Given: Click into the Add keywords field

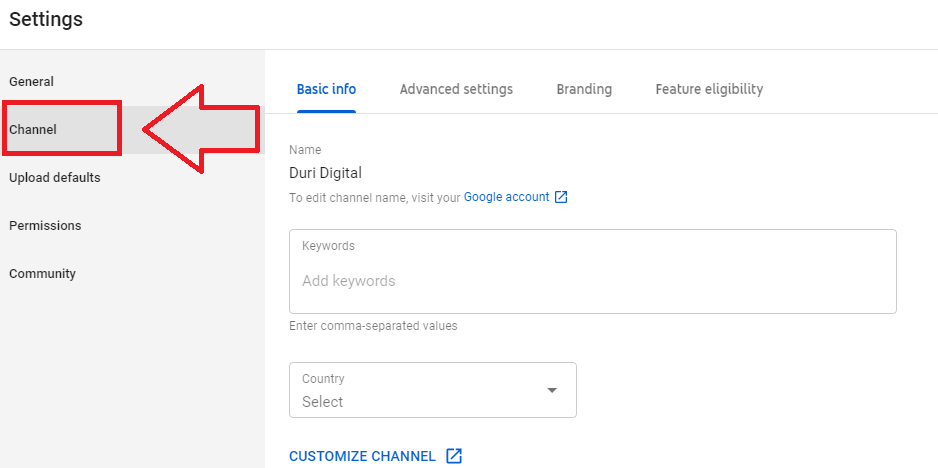Looking at the screenshot, I should [x=592, y=272].
